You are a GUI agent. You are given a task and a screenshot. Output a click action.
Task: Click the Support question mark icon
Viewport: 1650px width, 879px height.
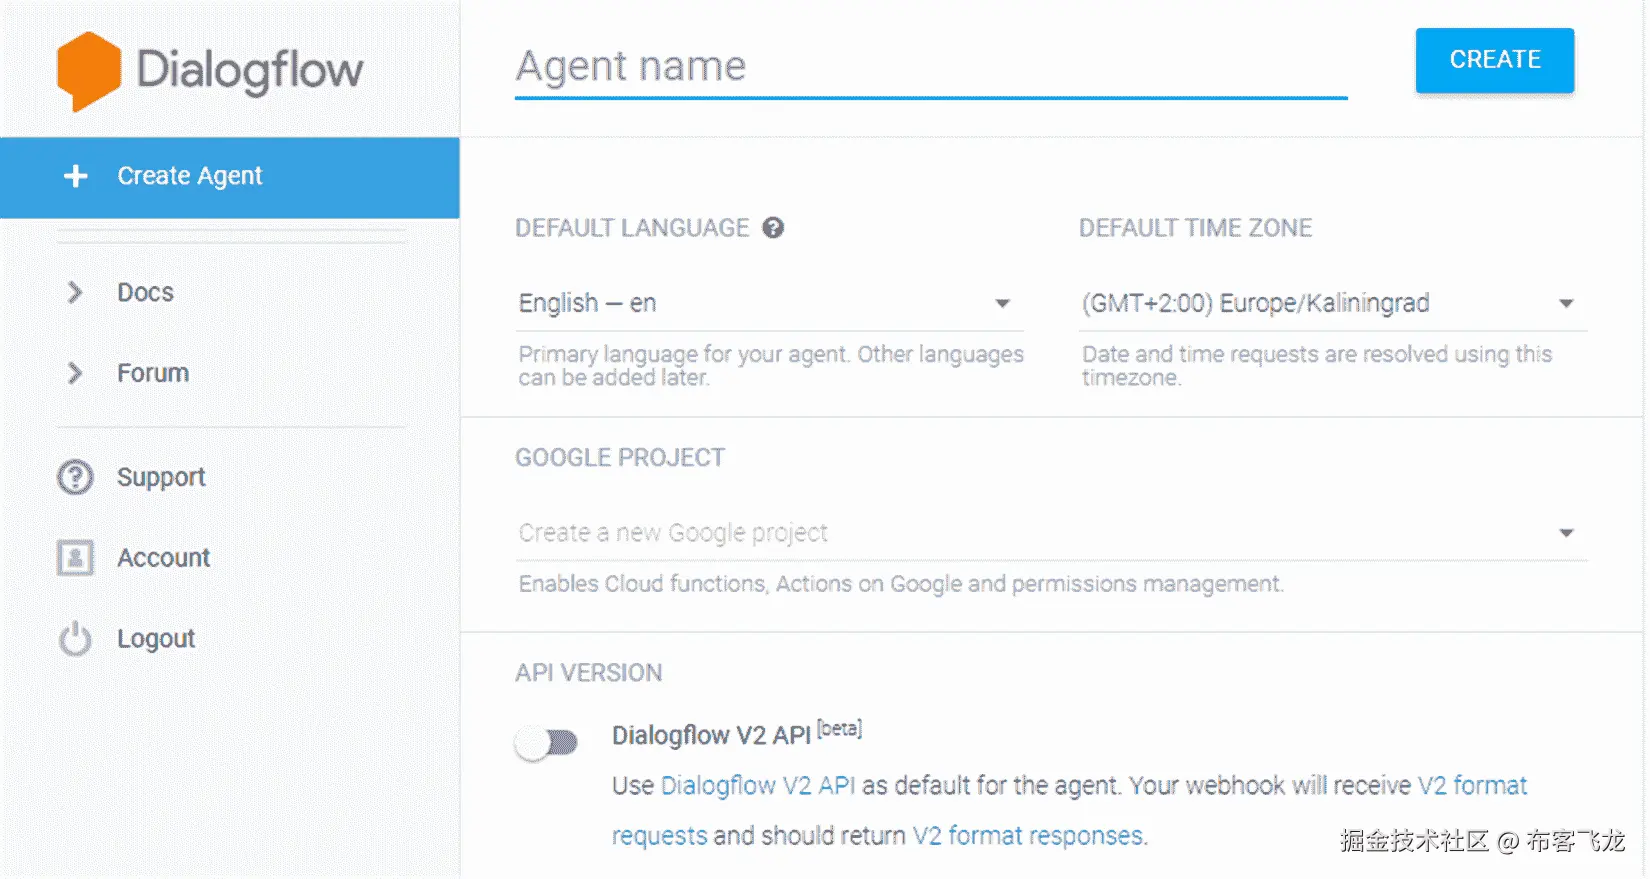[75, 477]
